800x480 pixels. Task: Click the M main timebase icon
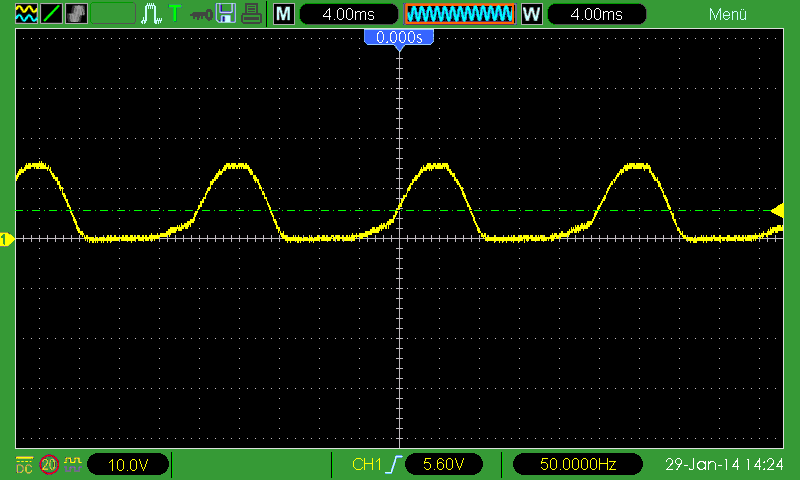point(284,14)
